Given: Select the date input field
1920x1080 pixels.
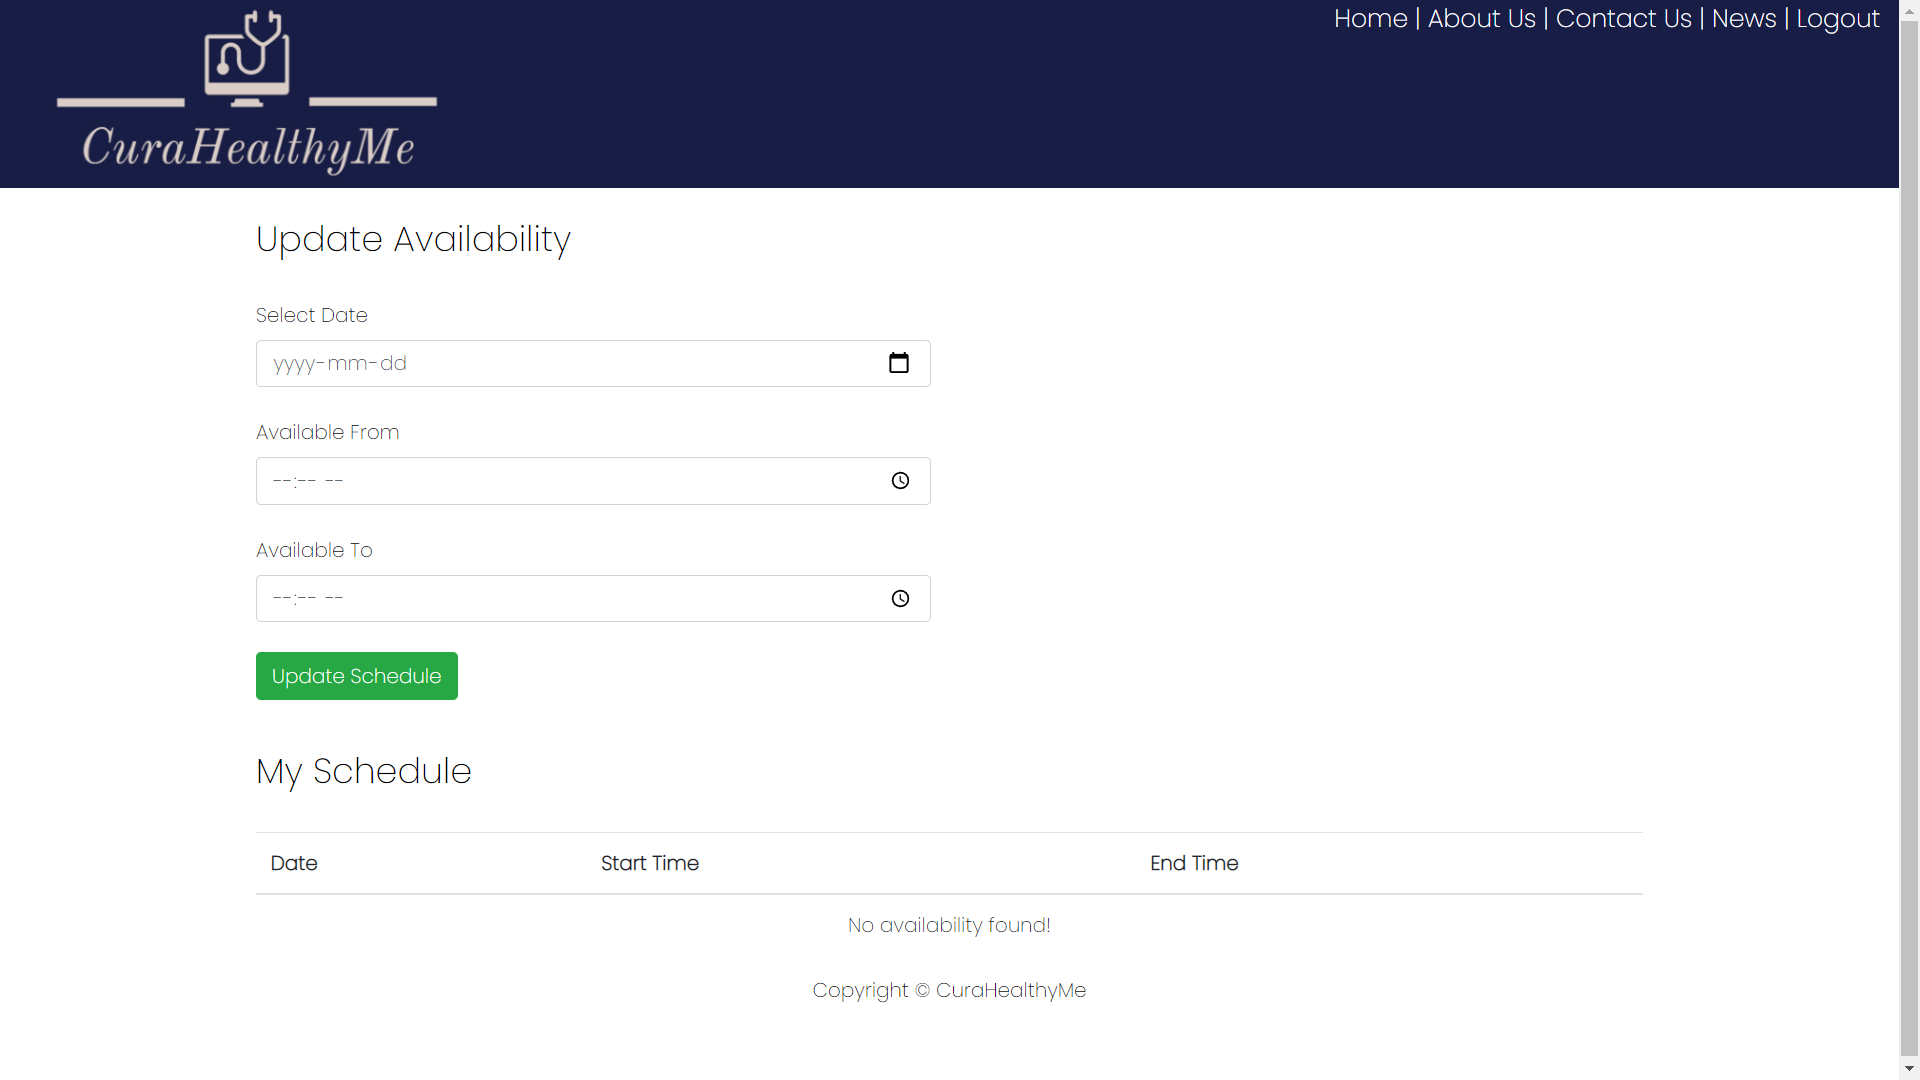Looking at the screenshot, I should pyautogui.click(x=593, y=363).
